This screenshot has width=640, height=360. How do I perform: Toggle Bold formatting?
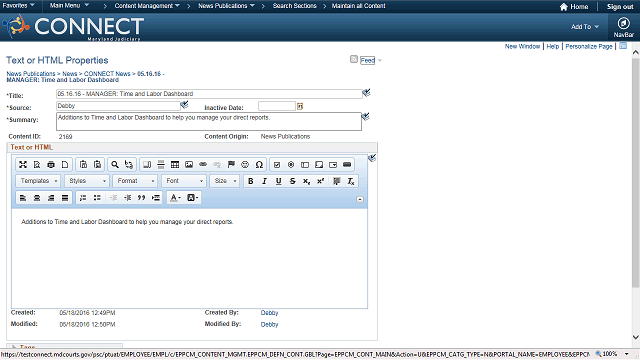point(251,181)
